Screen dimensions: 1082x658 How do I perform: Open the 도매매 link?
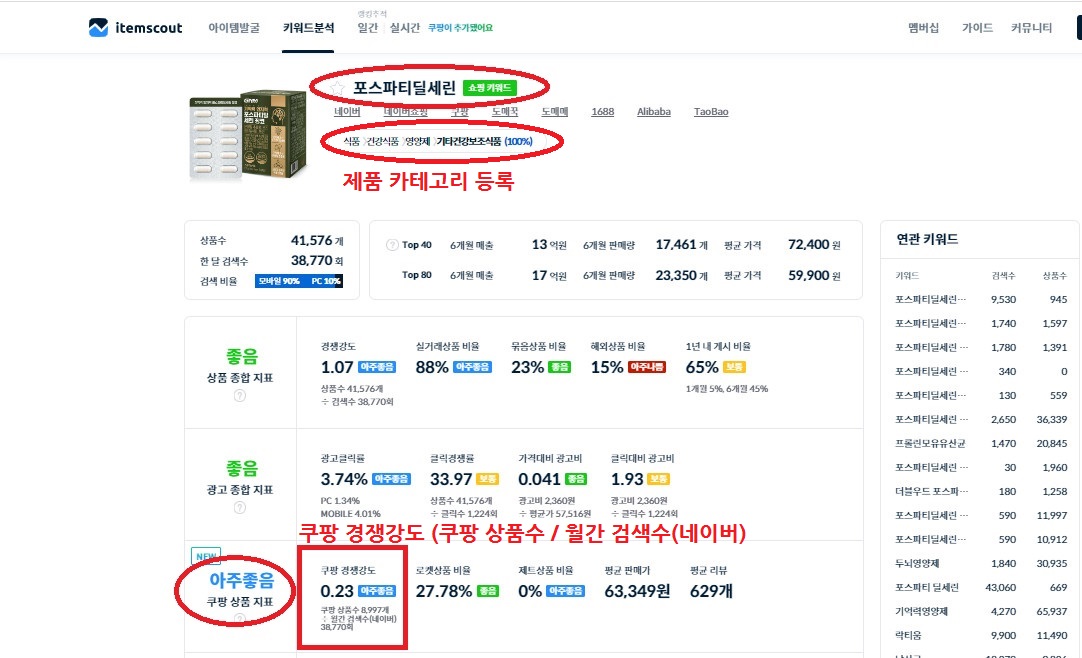(555, 112)
